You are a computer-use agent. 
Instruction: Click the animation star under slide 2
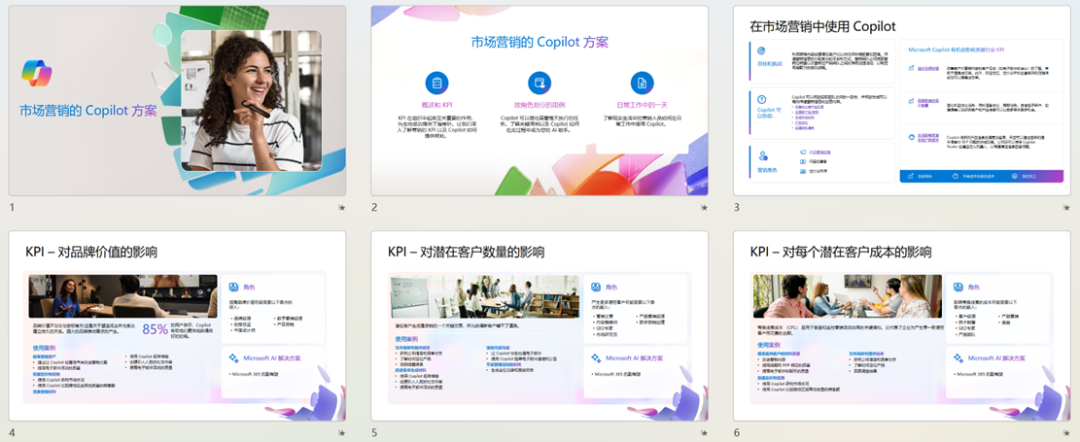pyautogui.click(x=704, y=207)
